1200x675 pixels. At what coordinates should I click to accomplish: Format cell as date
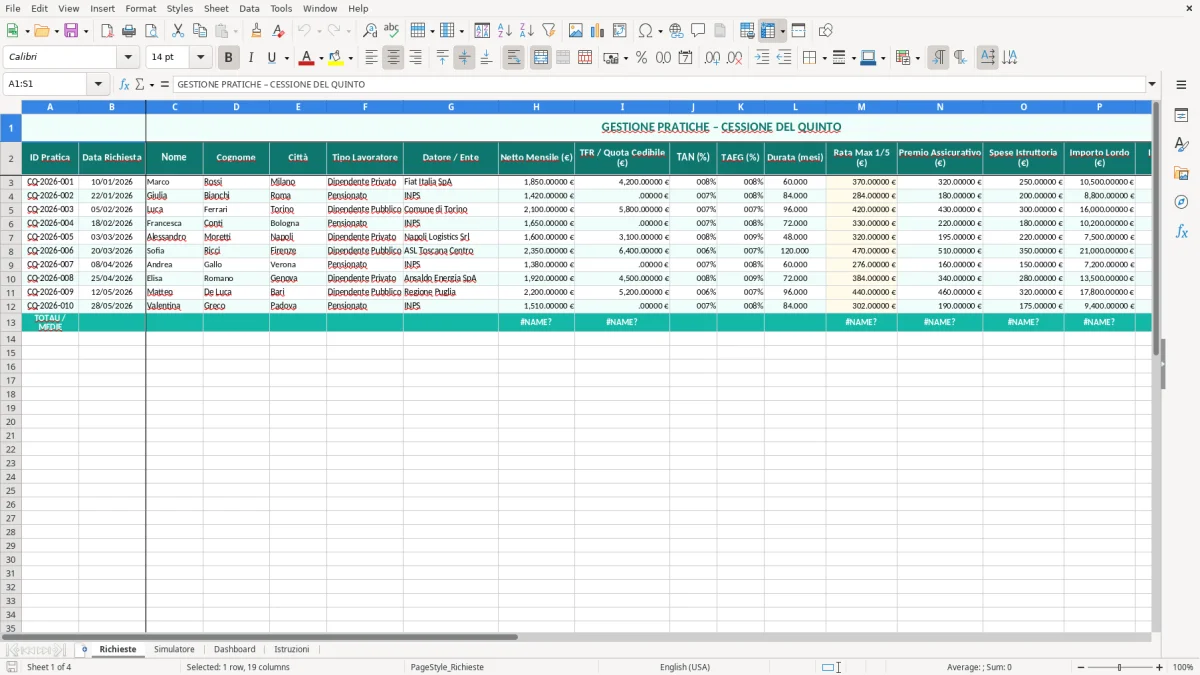686,58
